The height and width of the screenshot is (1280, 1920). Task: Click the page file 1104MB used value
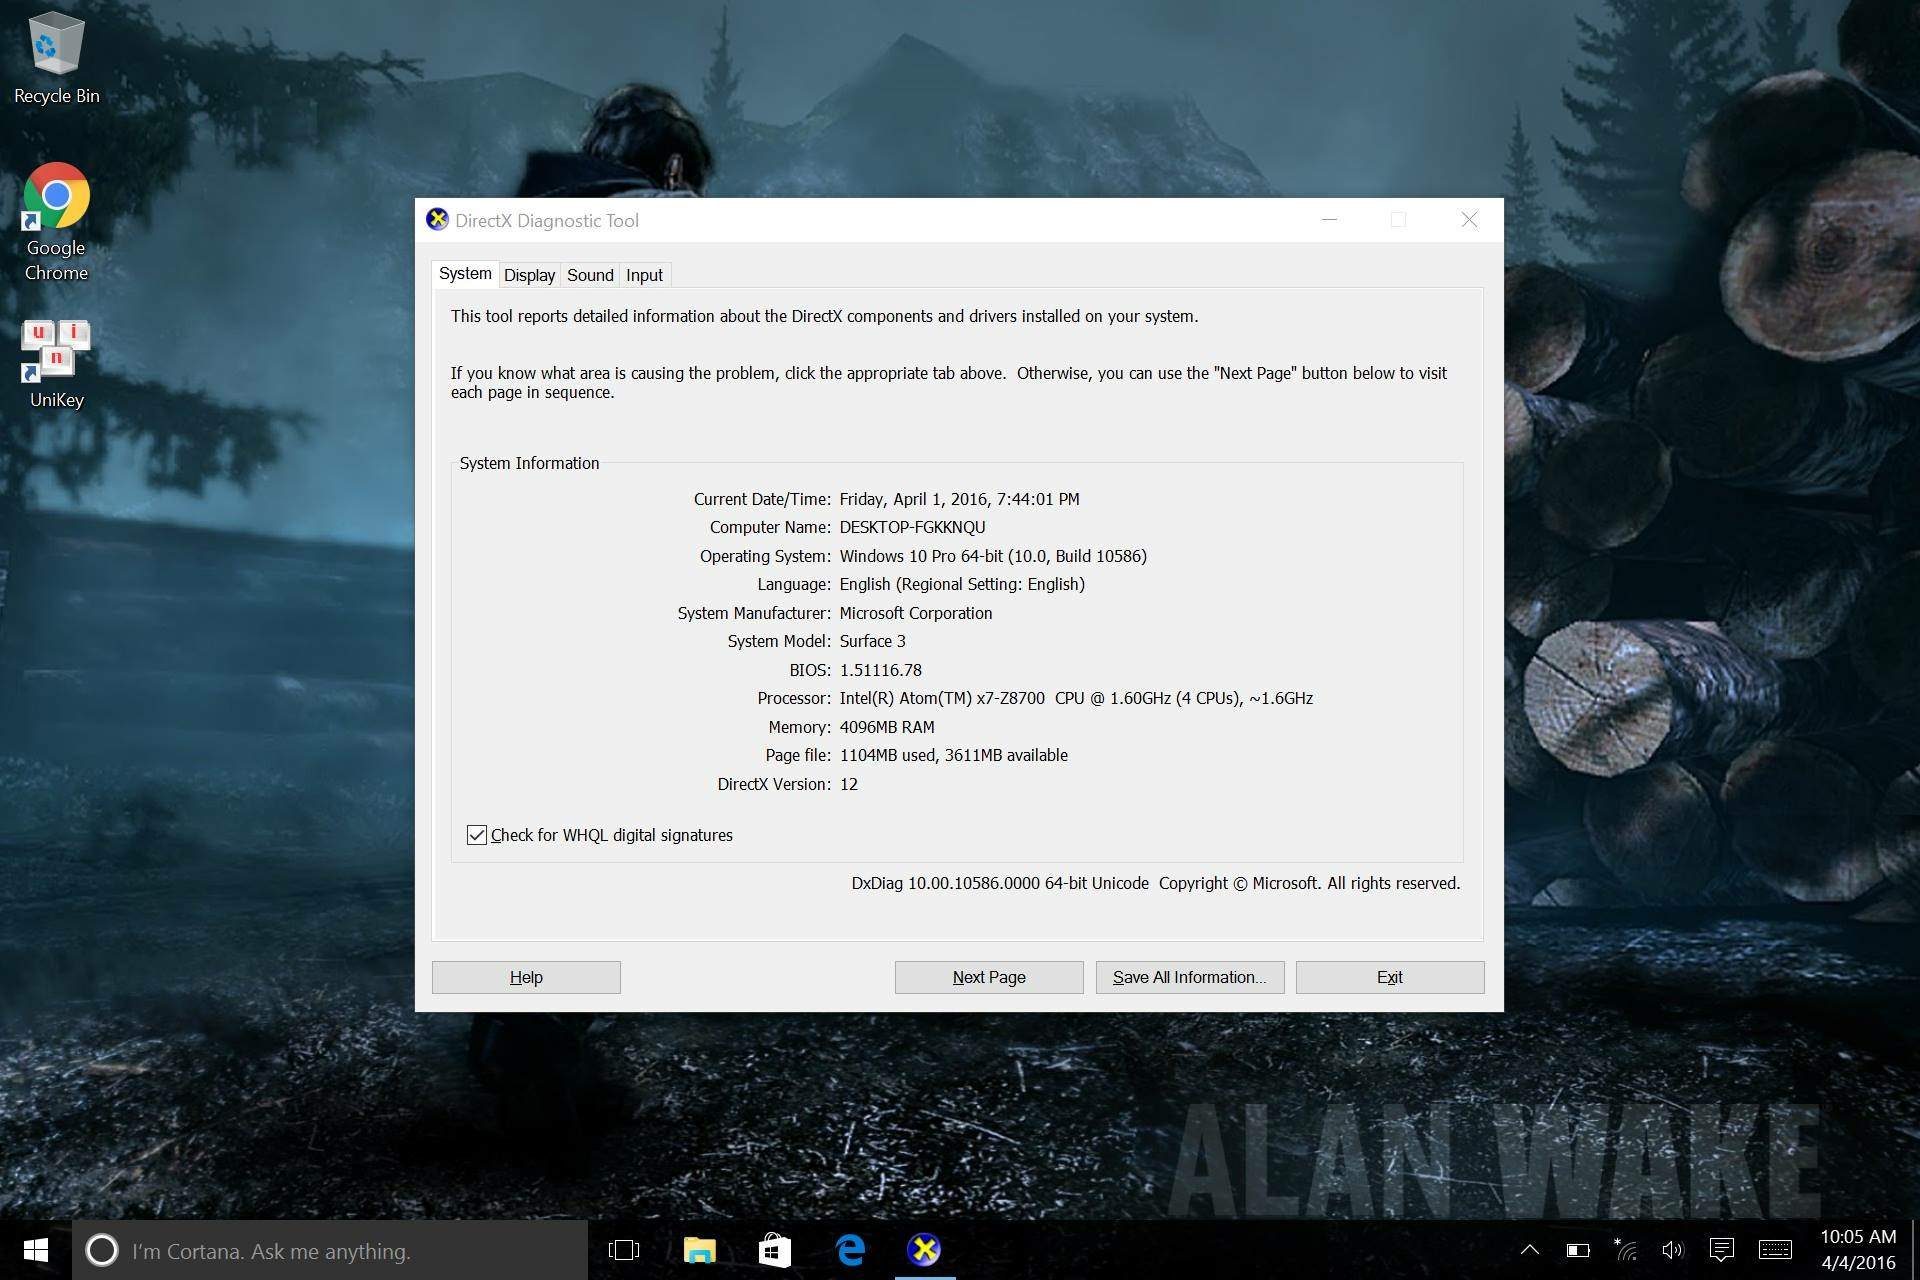[953, 755]
